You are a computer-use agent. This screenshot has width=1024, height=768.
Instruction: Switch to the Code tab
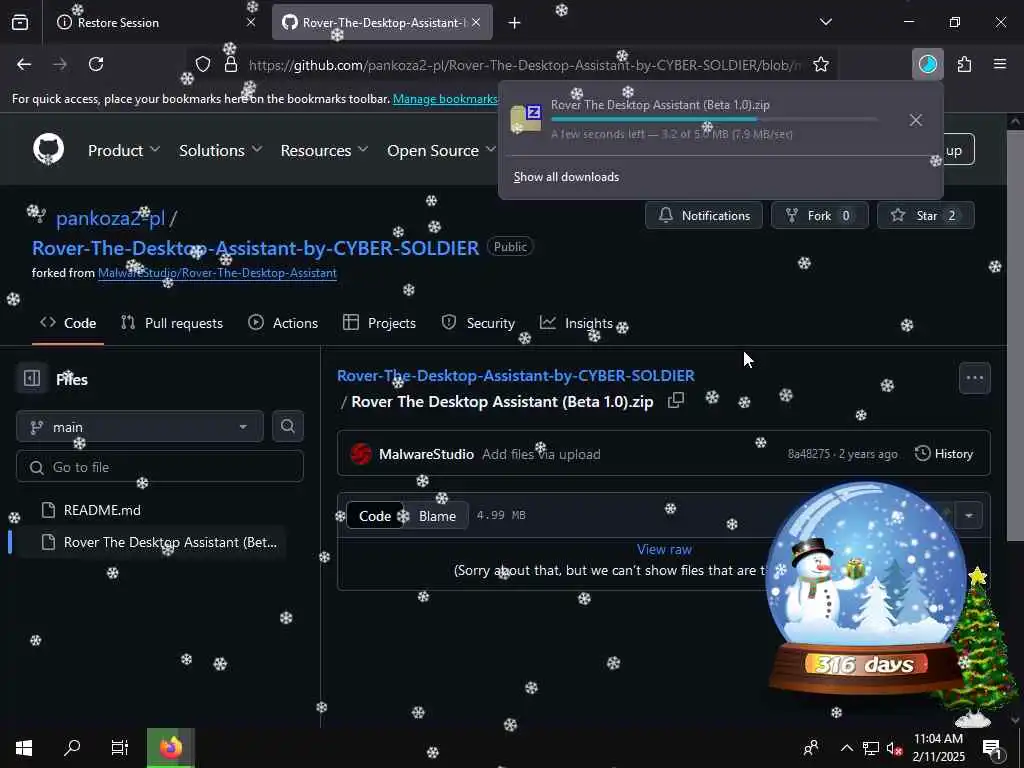pyautogui.click(x=68, y=323)
